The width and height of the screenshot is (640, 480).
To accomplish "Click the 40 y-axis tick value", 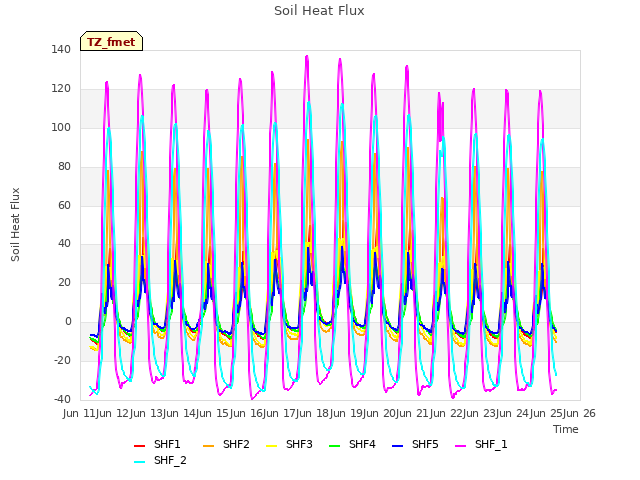I will [64, 244].
